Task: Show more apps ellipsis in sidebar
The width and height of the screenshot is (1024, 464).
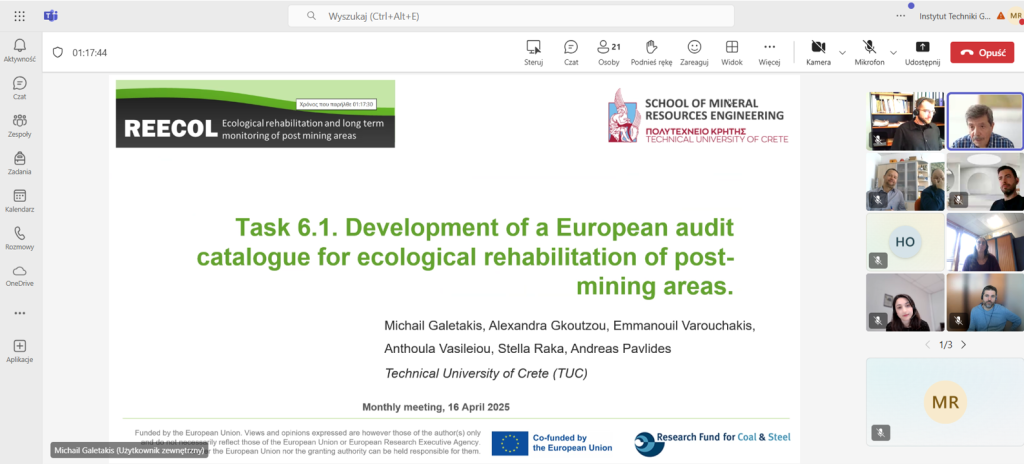Action: pos(20,313)
